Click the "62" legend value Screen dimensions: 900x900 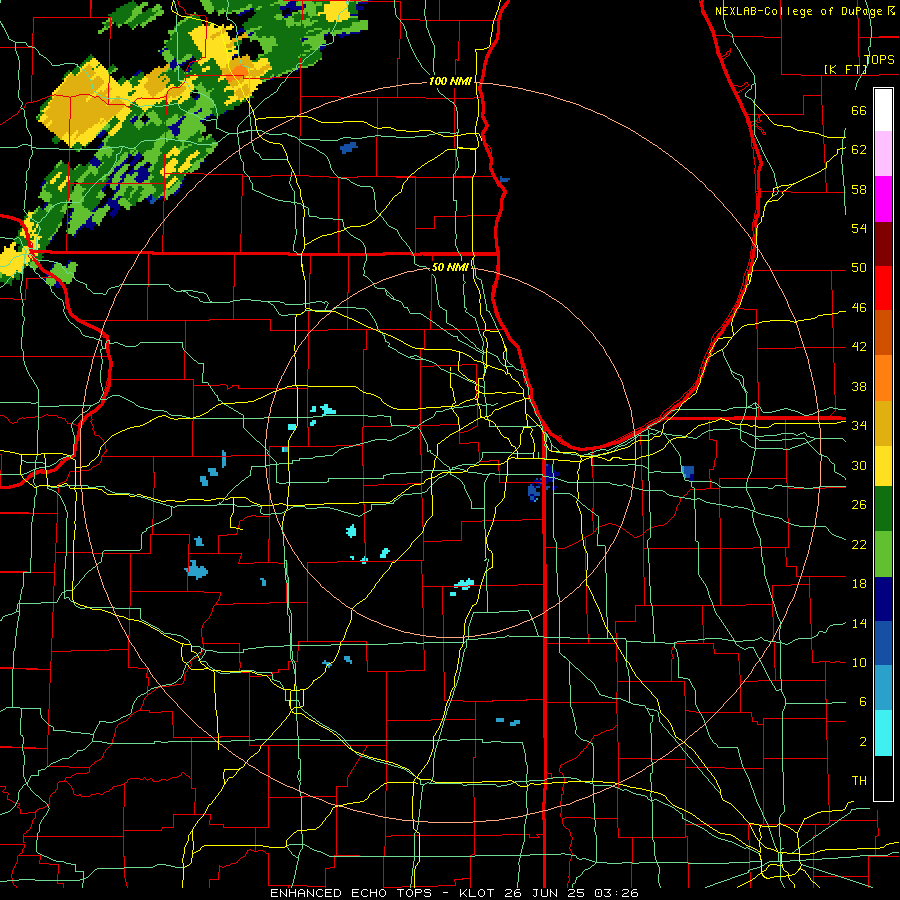coord(859,150)
